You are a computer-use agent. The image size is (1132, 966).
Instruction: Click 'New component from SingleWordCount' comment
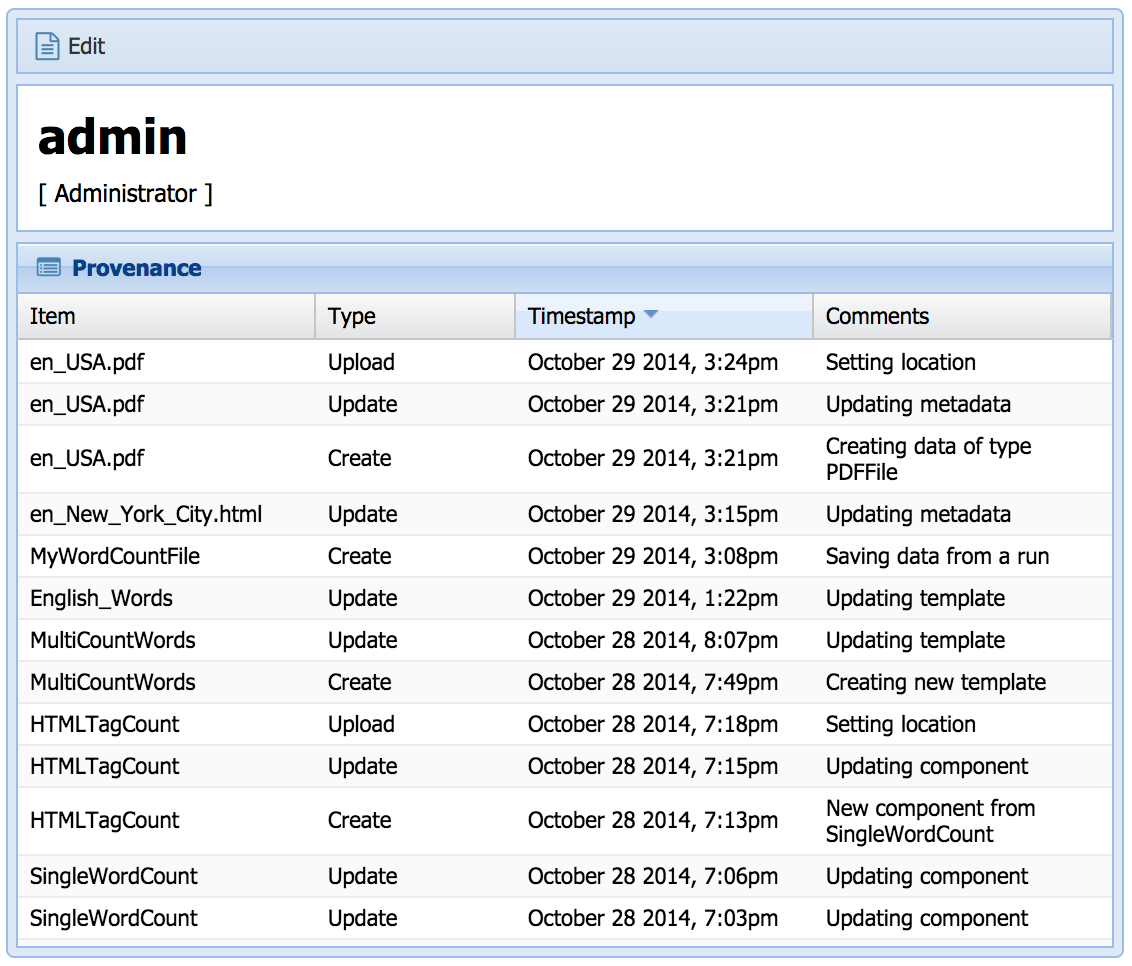(930, 821)
